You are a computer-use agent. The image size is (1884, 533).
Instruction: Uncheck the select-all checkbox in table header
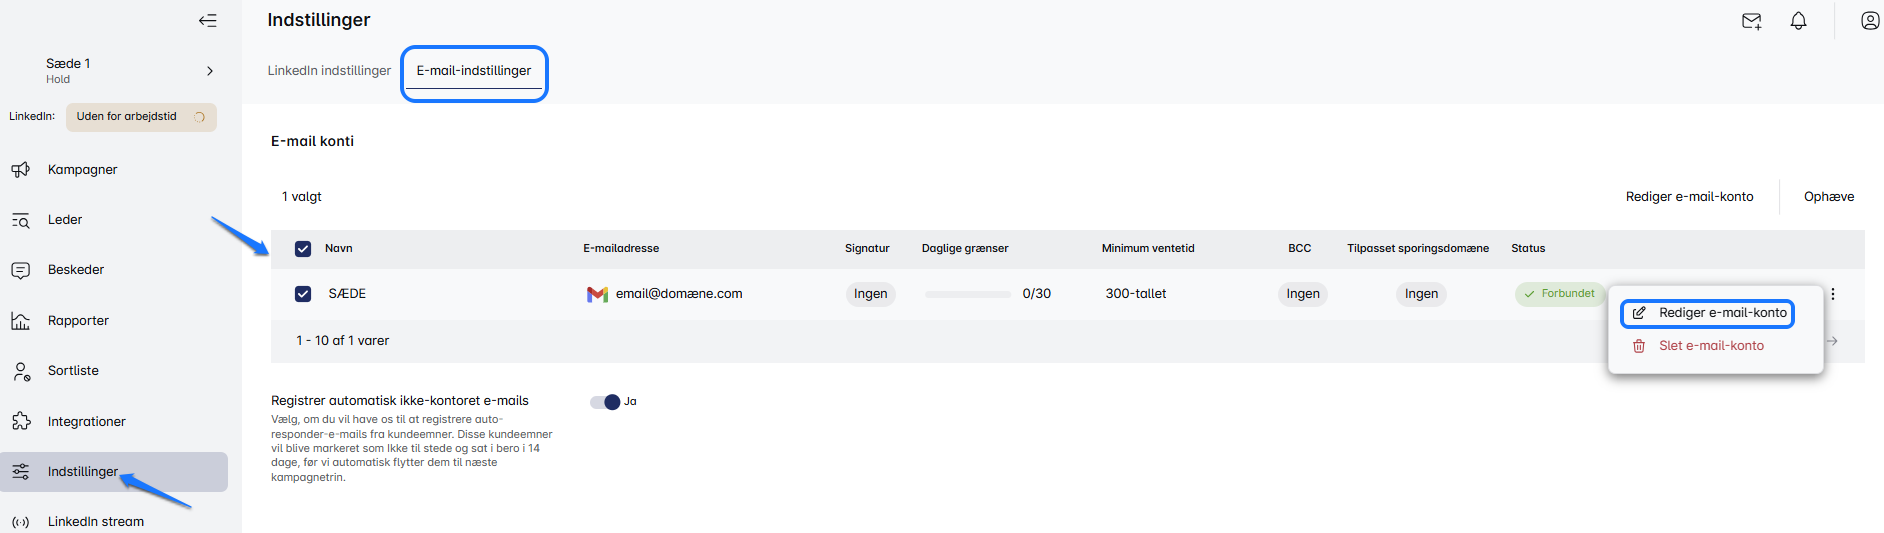tap(303, 249)
